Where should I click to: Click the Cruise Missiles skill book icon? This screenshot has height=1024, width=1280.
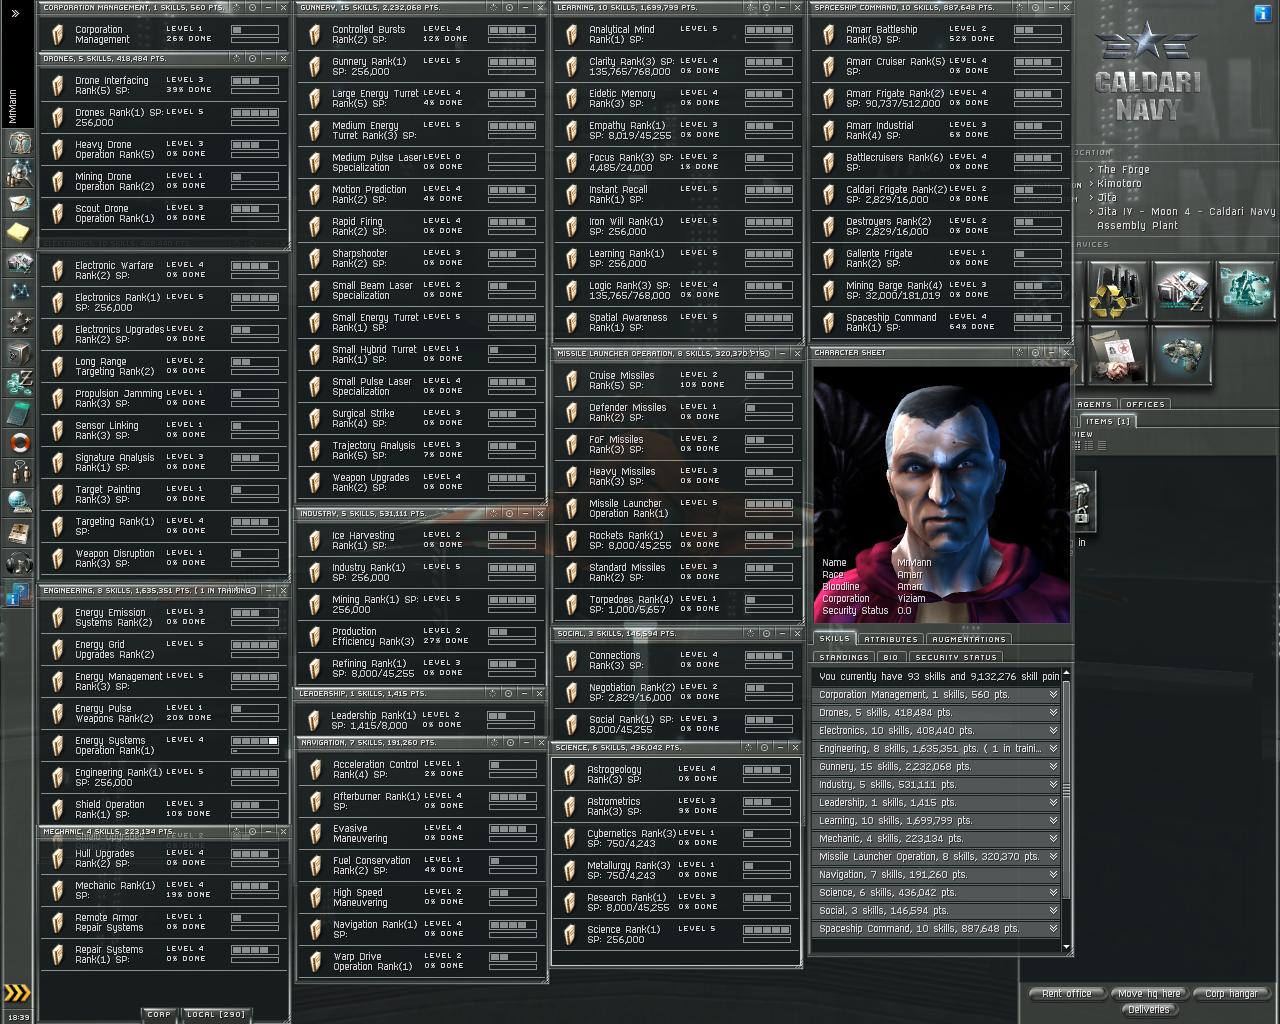tap(572, 381)
